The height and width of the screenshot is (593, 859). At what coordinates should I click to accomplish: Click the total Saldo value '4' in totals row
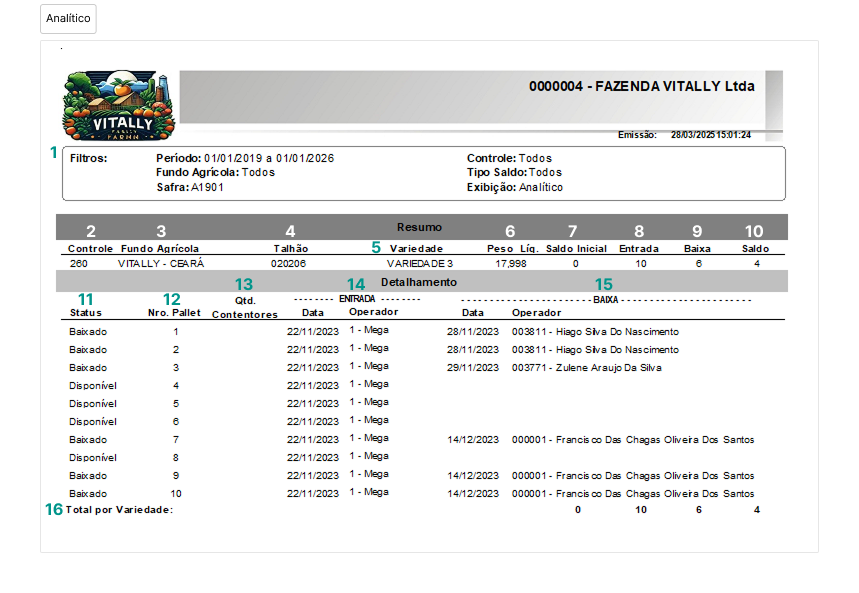click(x=757, y=510)
